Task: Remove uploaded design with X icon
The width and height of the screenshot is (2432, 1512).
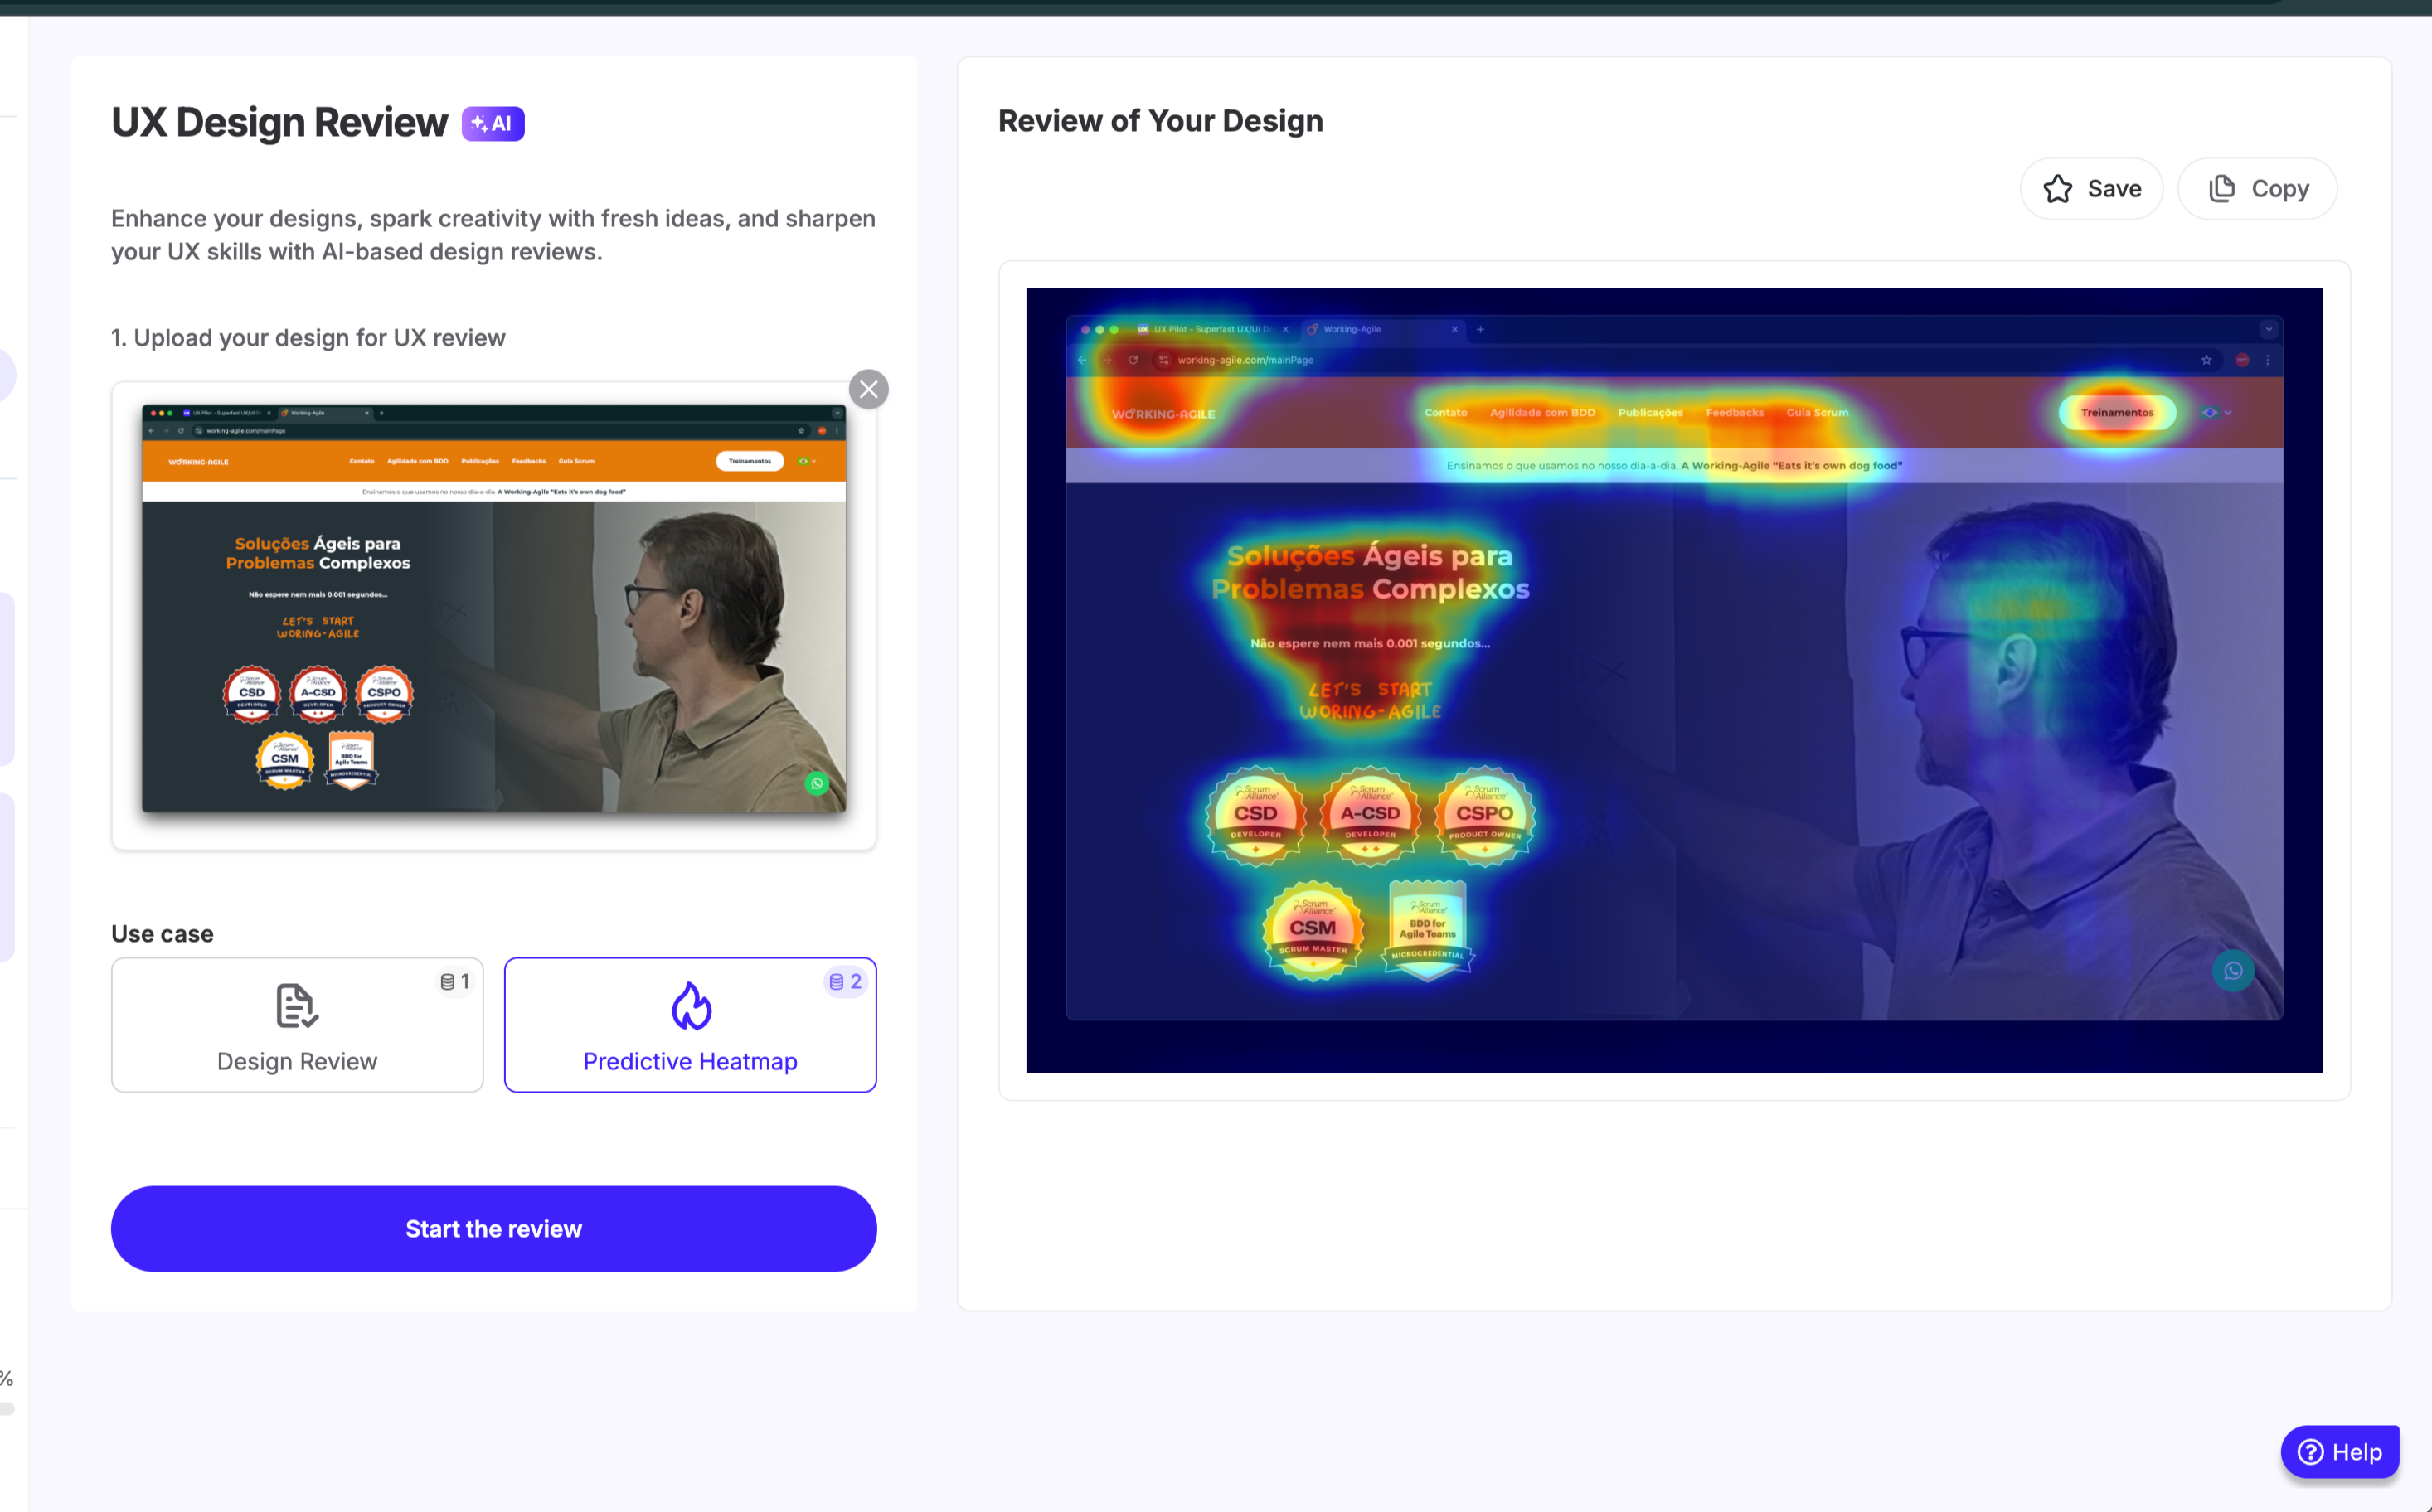Action: 868,389
